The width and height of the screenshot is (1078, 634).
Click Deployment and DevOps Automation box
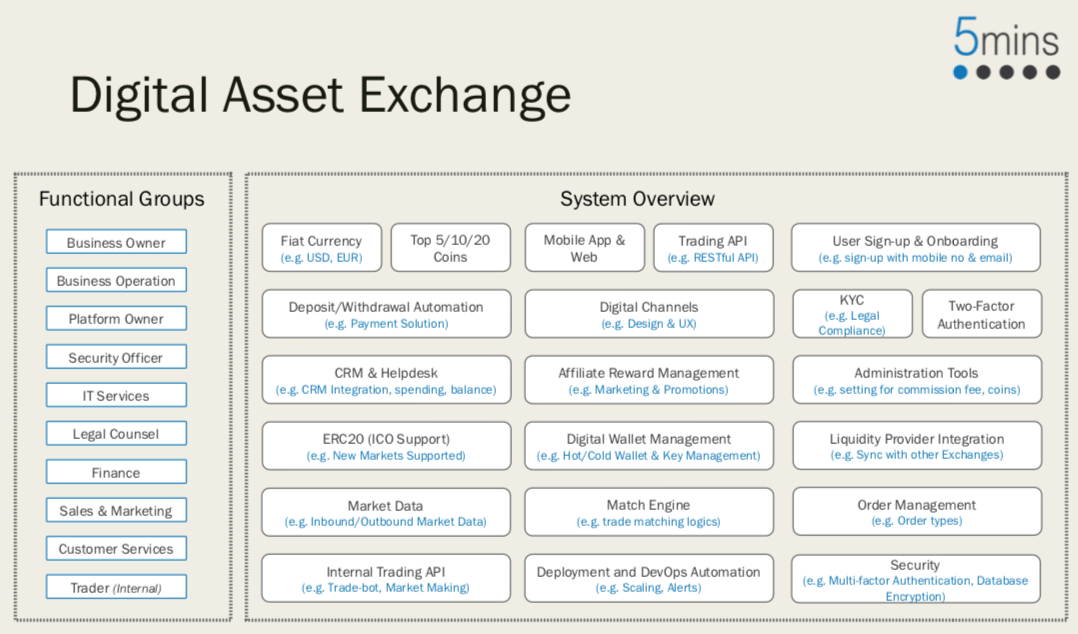tap(649, 579)
